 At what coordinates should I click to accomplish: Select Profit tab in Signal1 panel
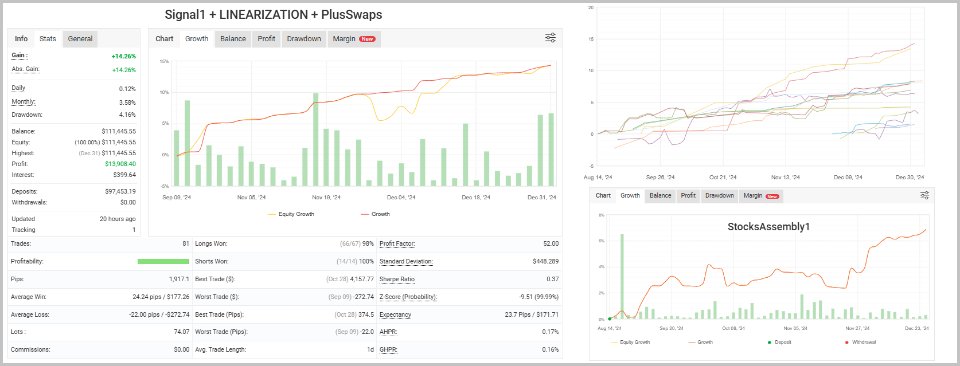point(266,39)
